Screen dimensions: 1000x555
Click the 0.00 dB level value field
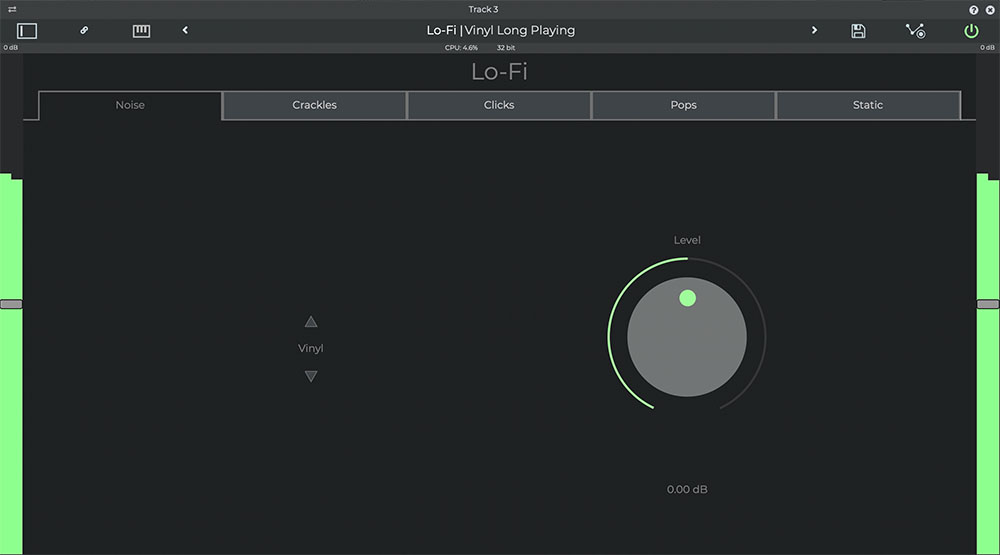point(687,490)
